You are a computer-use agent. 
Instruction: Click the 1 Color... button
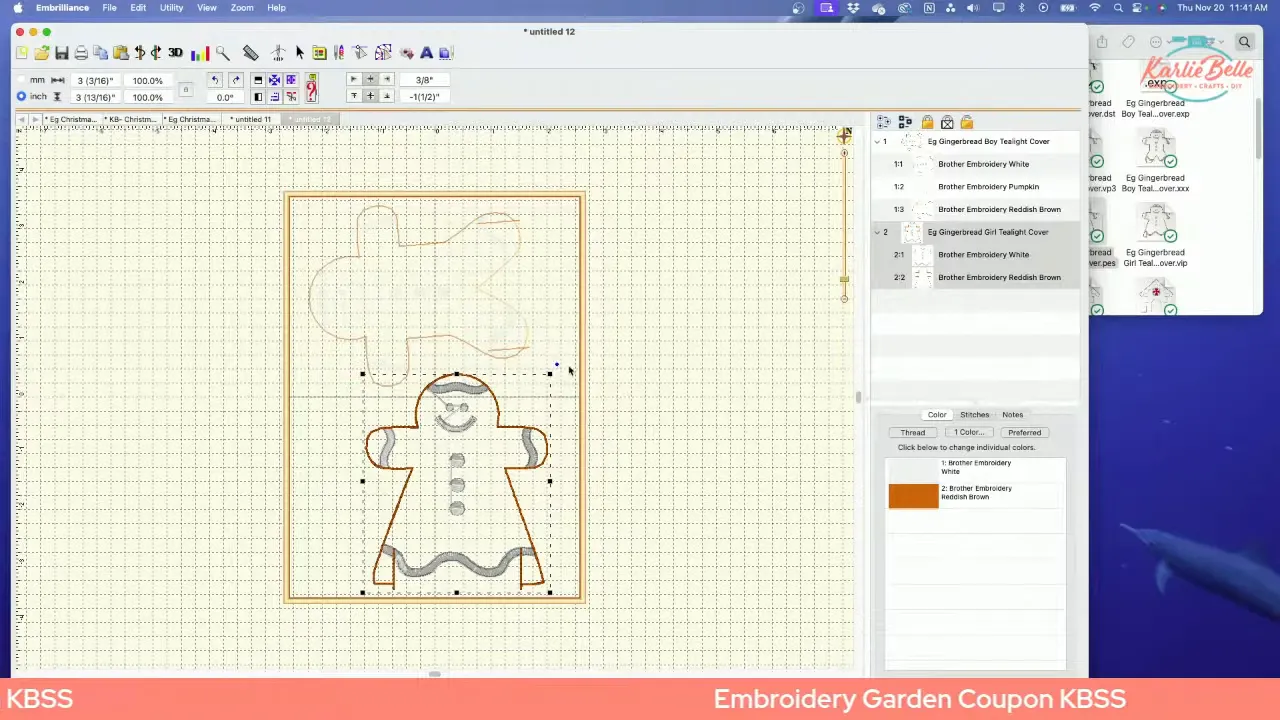pos(968,433)
